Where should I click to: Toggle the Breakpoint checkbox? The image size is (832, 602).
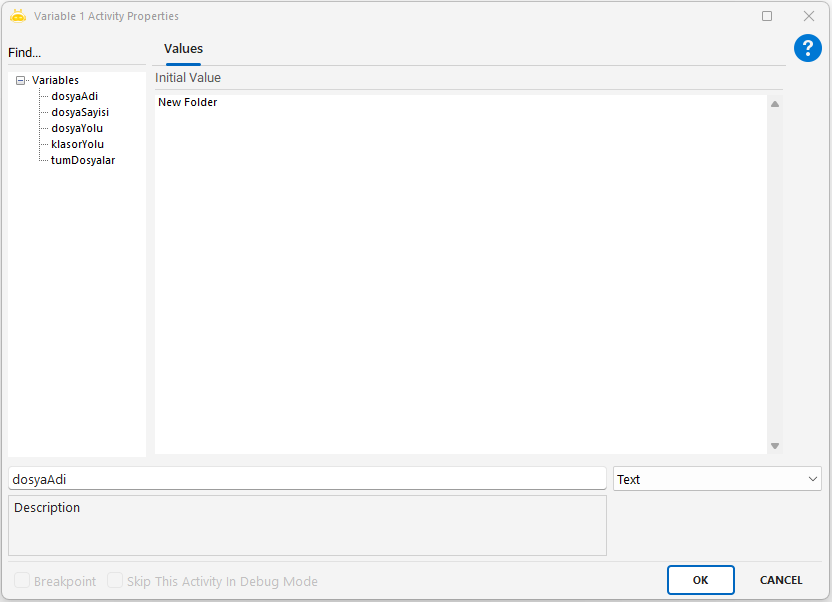click(x=22, y=581)
